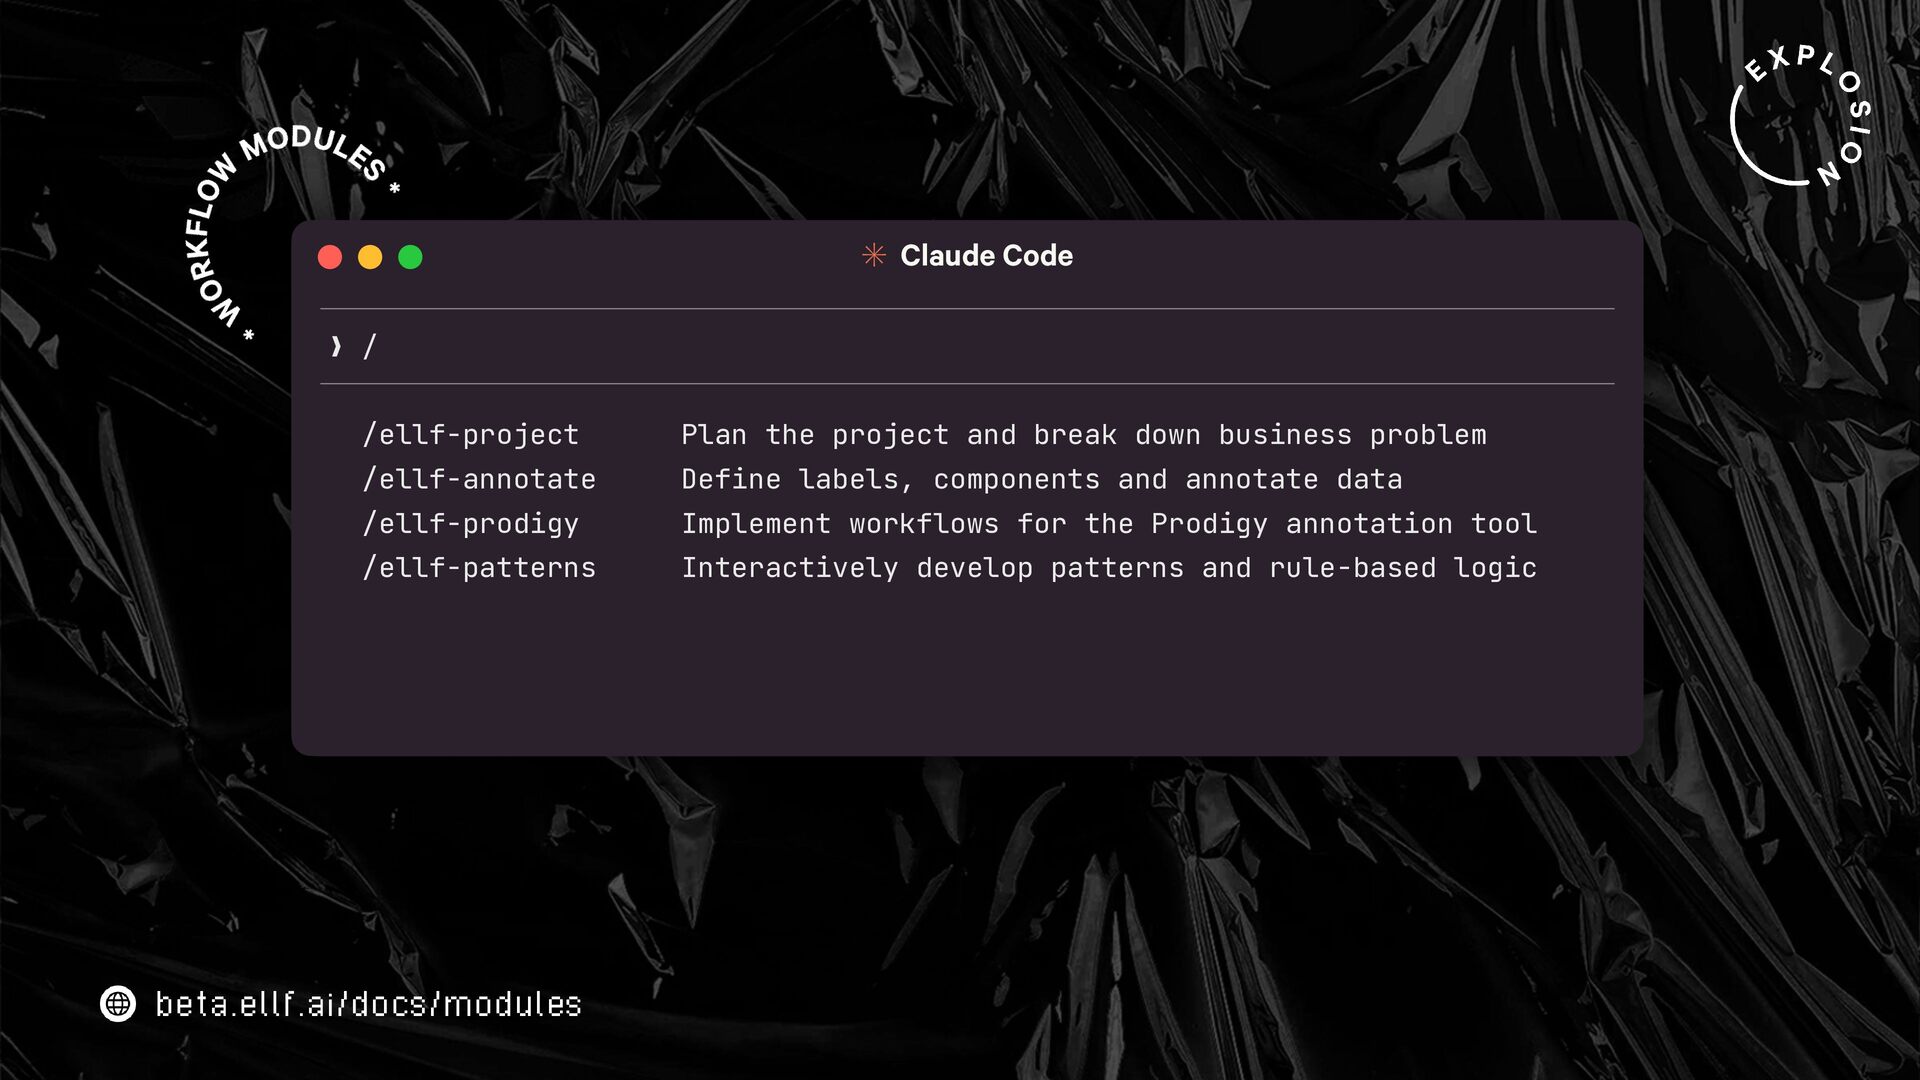
Task: Click empty area of the prompt input line
Action: 1000,347
